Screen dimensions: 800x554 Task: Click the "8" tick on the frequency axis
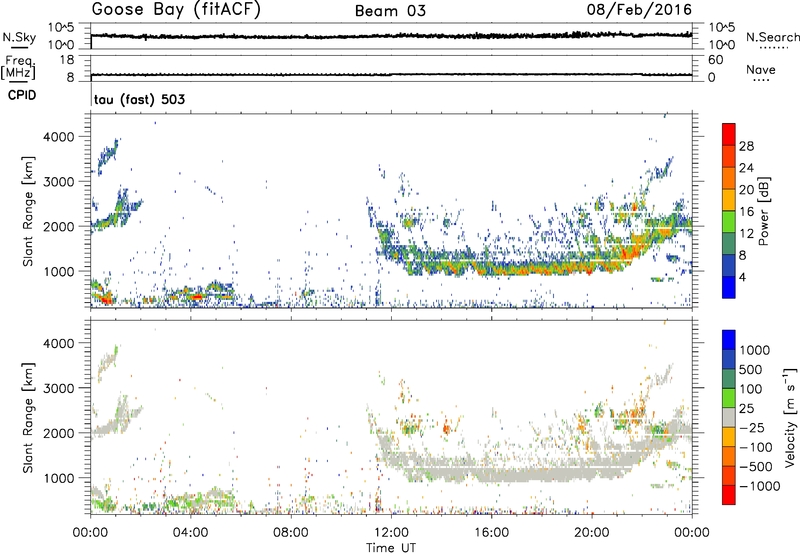pyautogui.click(x=70, y=77)
